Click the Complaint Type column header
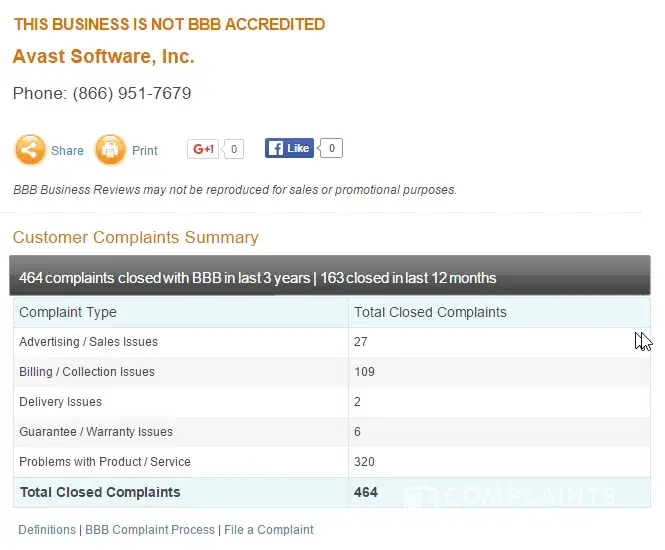 click(x=68, y=312)
